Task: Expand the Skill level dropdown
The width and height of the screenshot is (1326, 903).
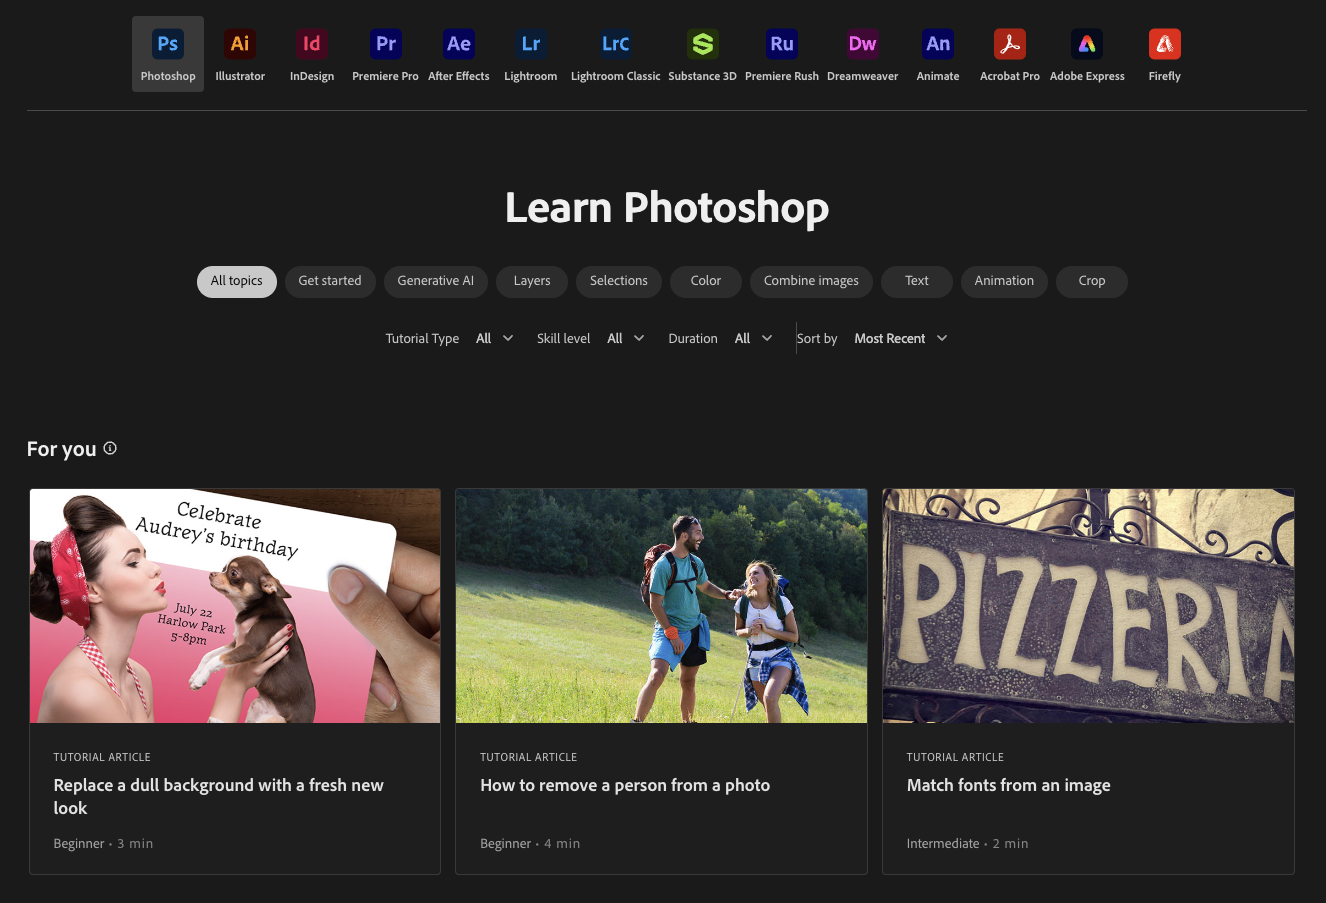Action: 626,339
